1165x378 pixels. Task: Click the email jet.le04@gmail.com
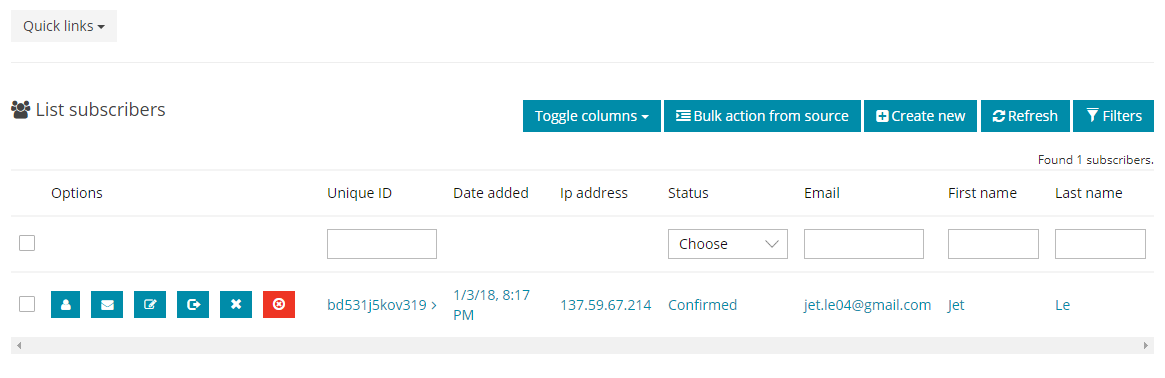868,304
